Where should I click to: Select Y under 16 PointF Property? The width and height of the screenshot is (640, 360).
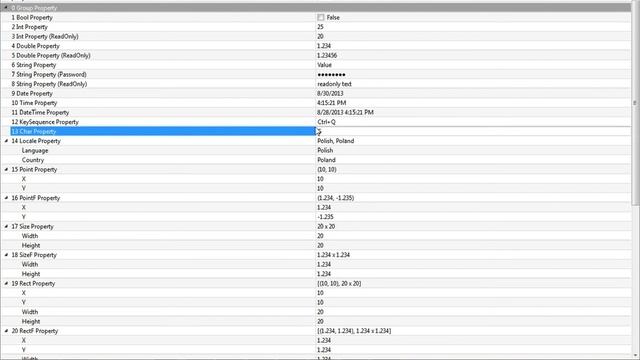coord(316,217)
